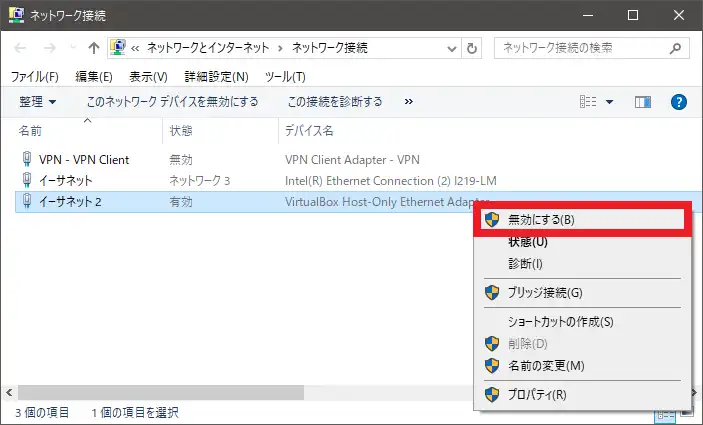Click the イーサネット adapter icon
Viewport: 703px width, 425px height.
pyautogui.click(x=27, y=180)
